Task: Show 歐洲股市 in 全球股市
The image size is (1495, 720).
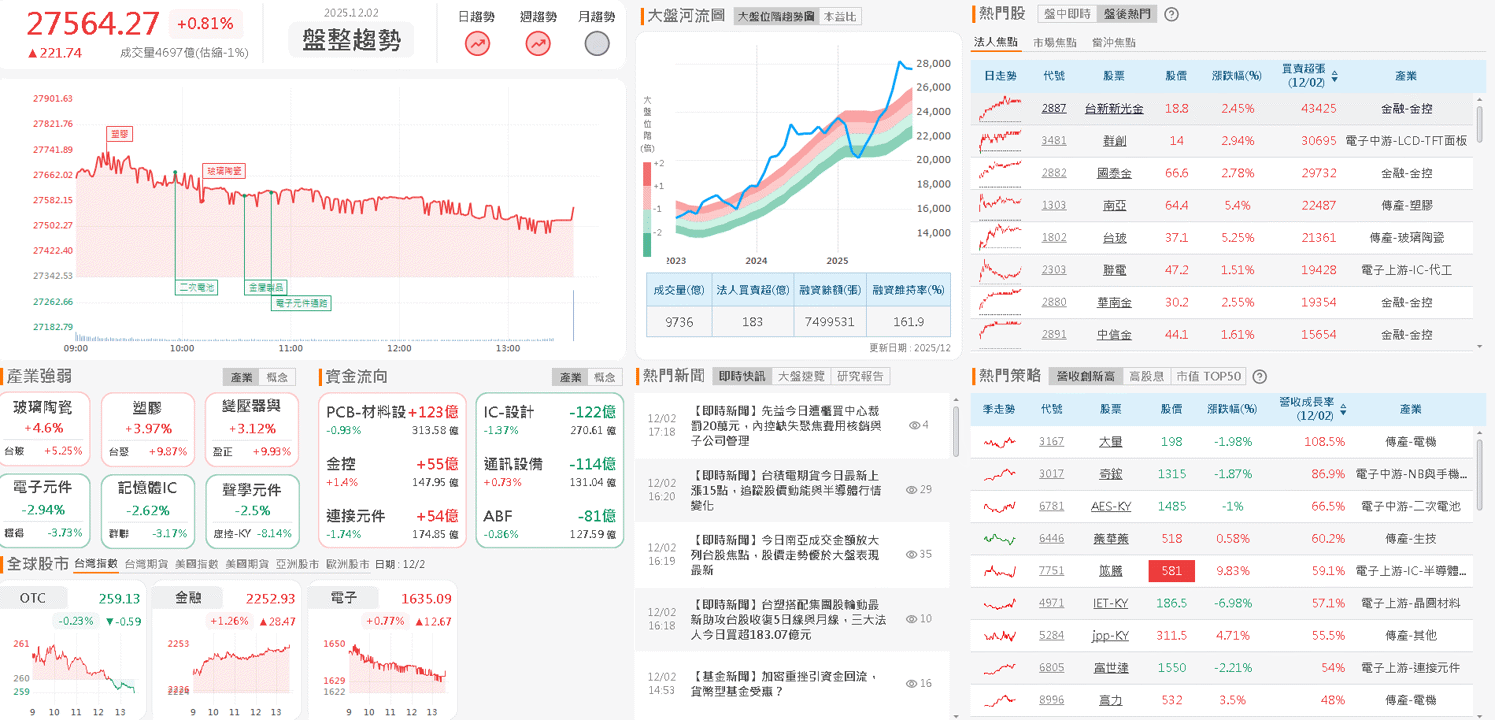Action: [347, 564]
